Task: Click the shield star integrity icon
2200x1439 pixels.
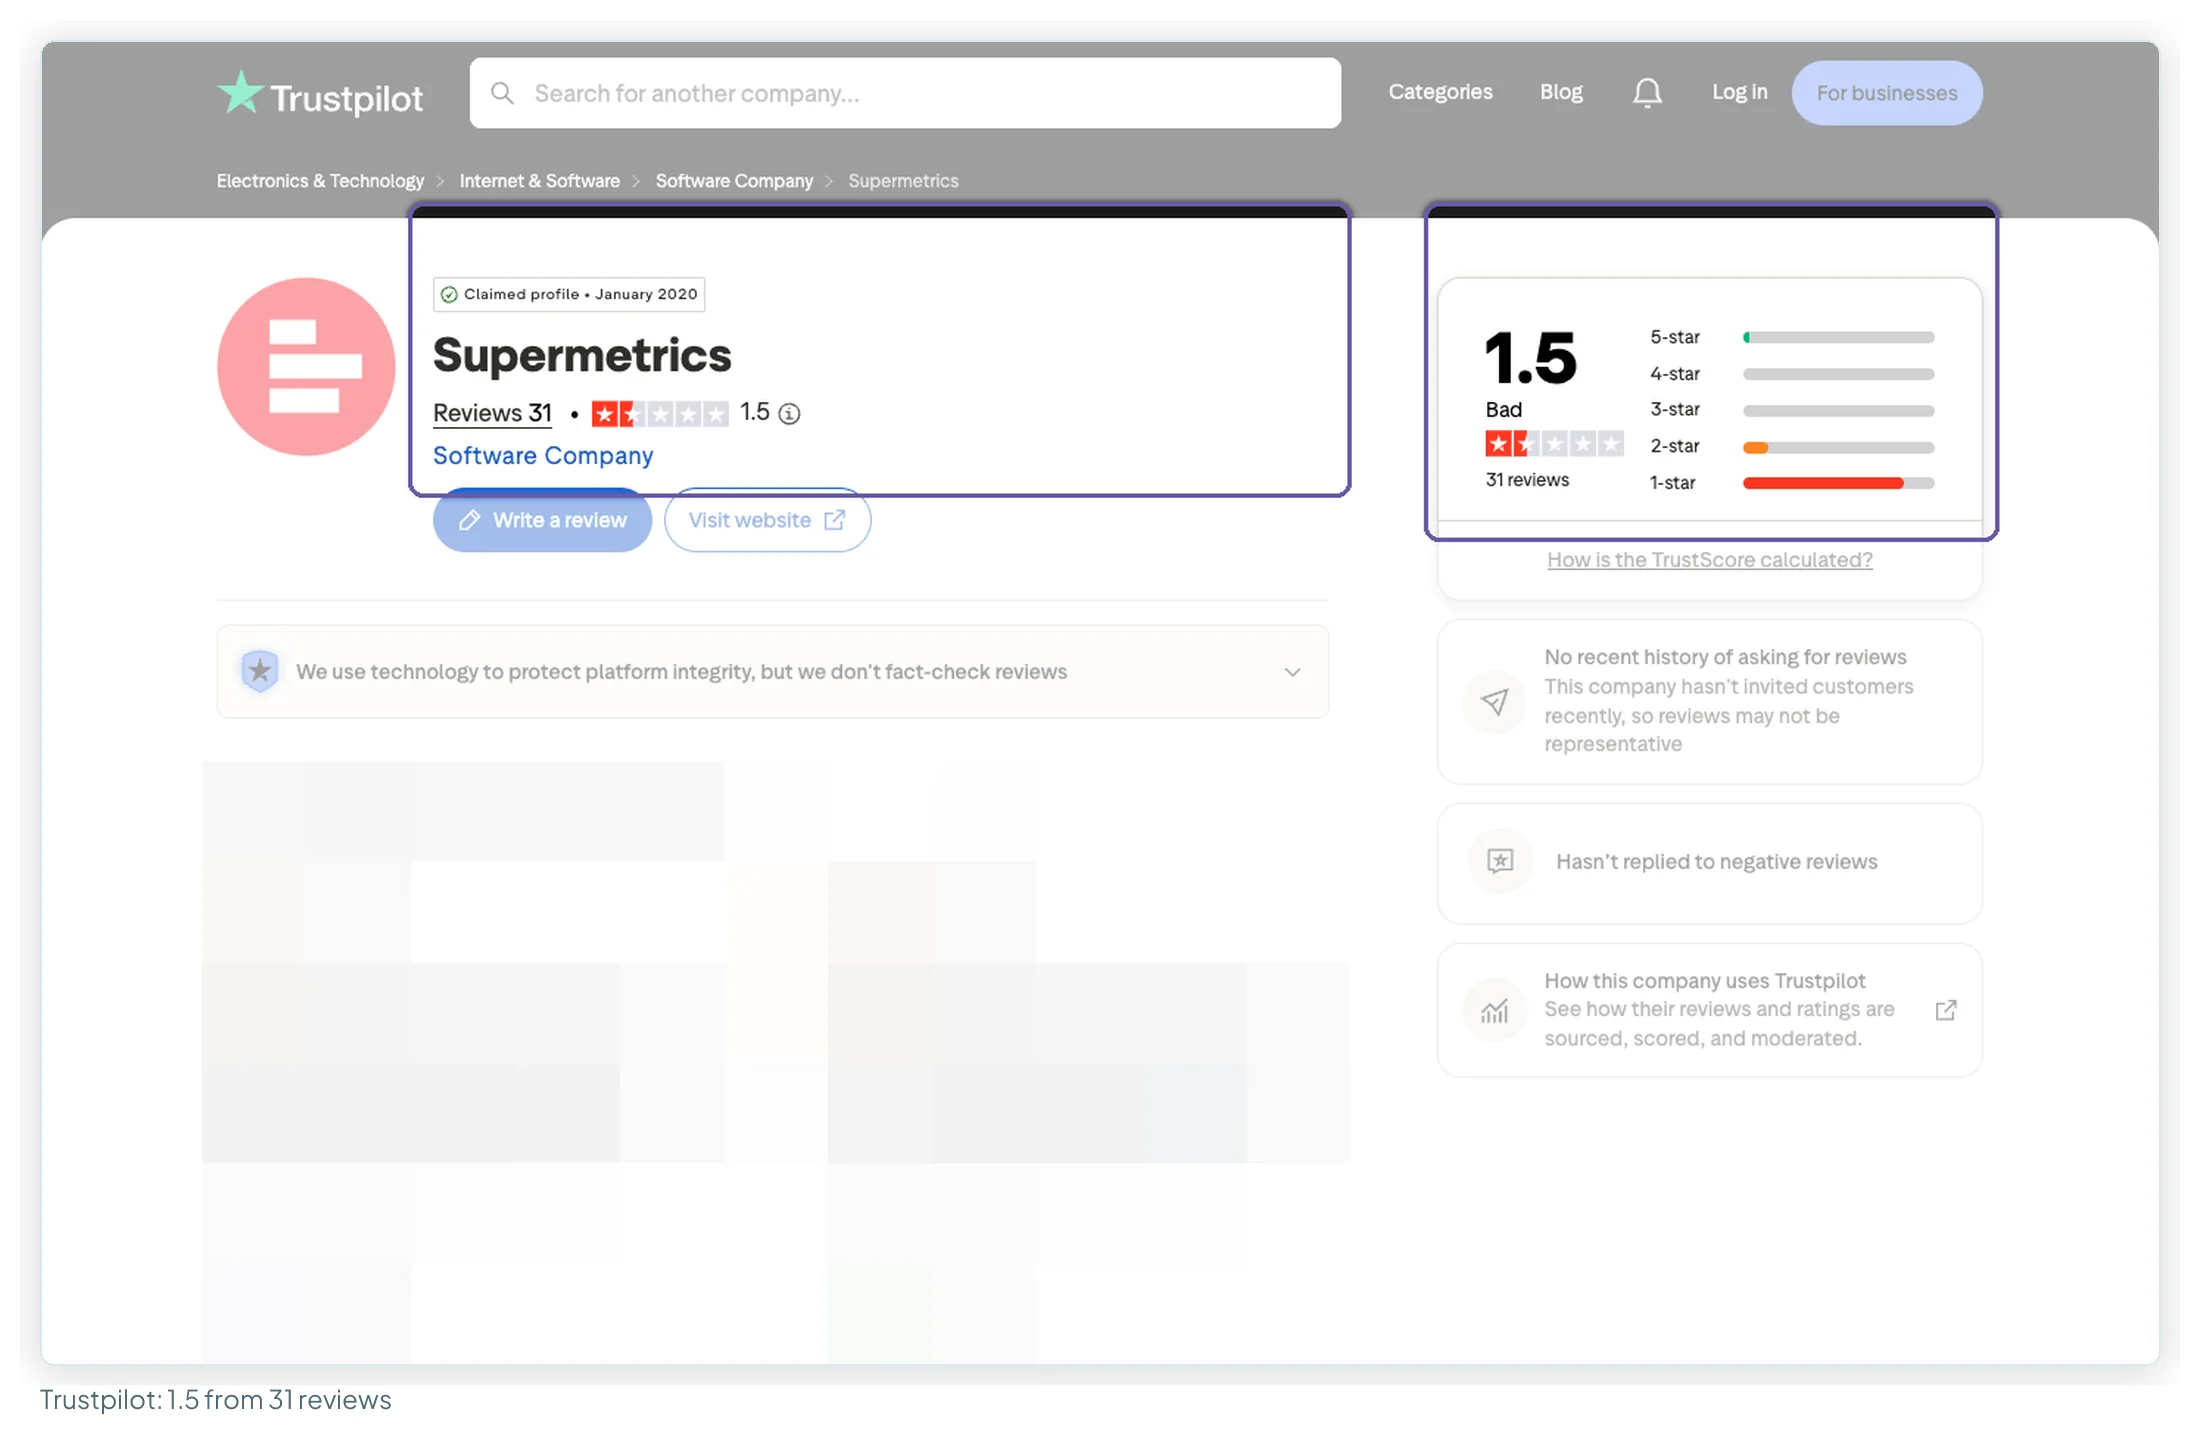Action: click(260, 671)
